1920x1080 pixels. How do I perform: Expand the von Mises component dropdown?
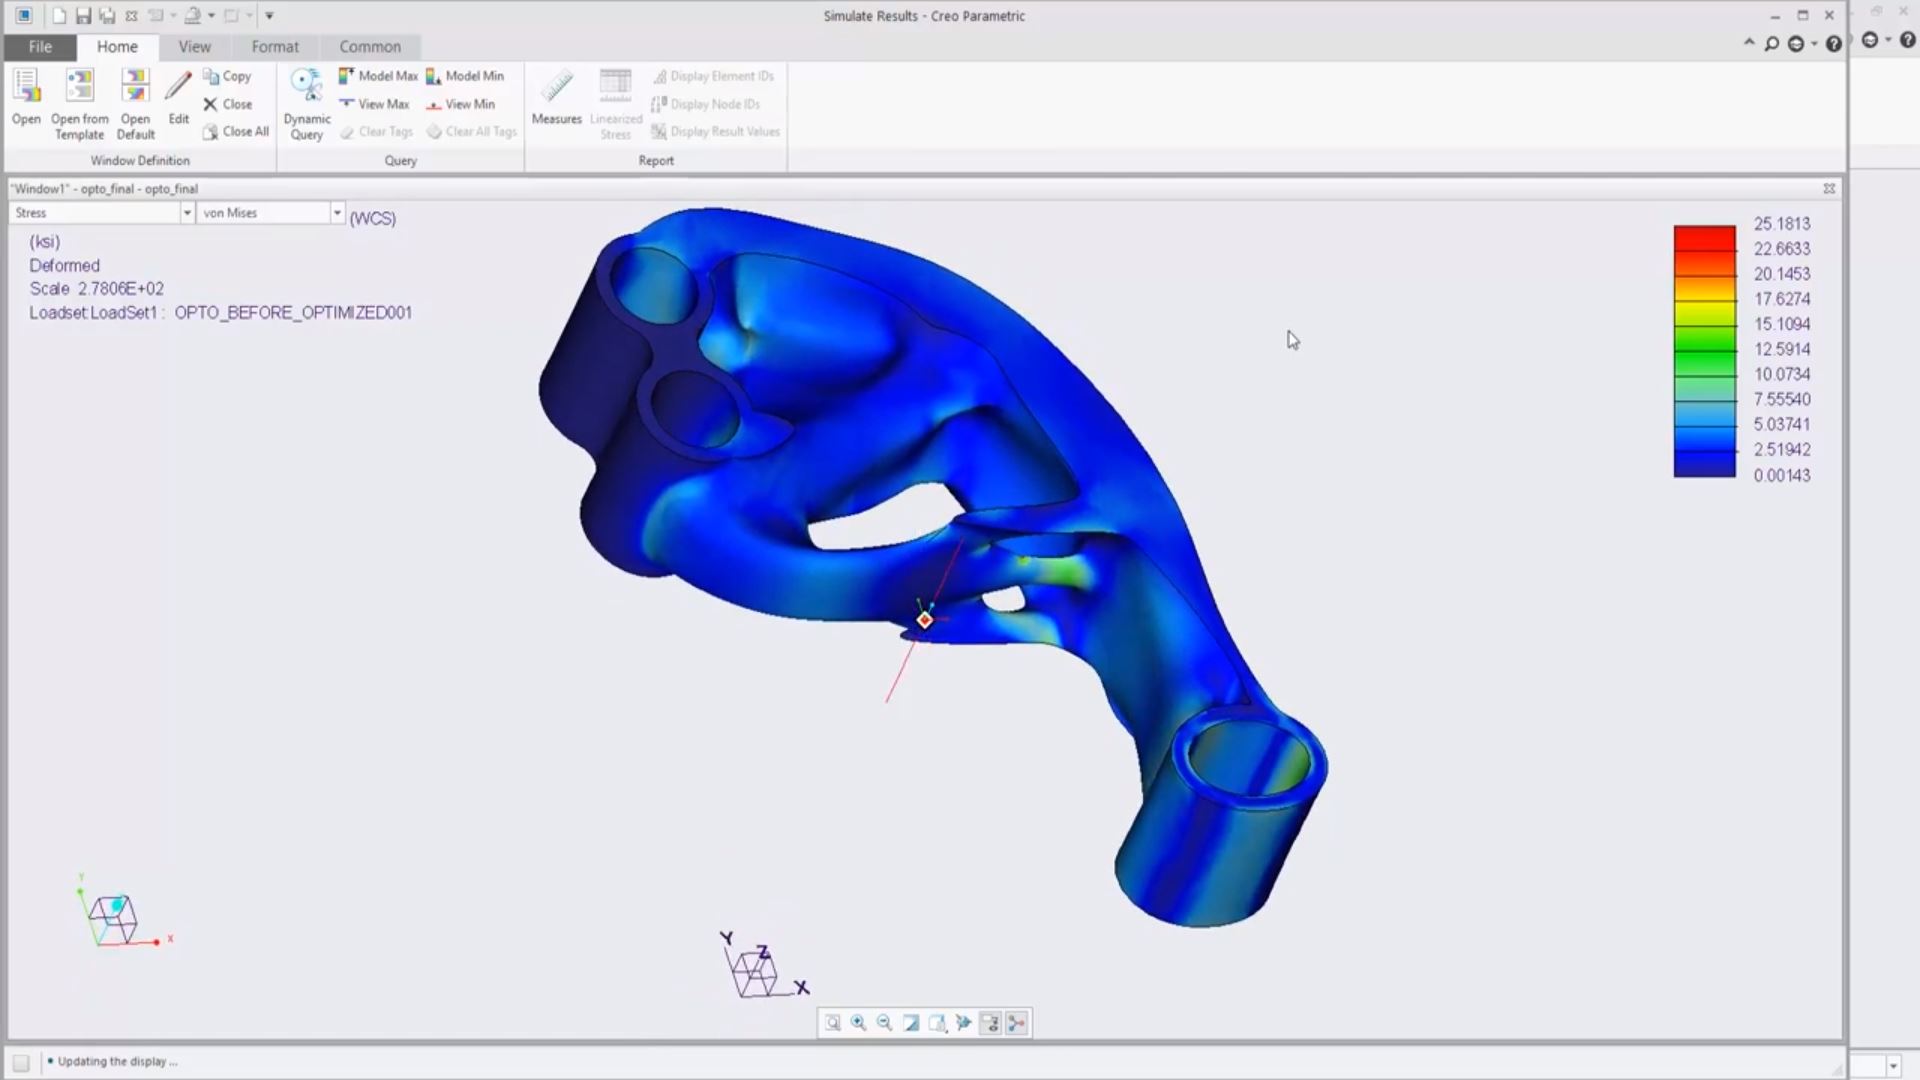[x=337, y=213]
